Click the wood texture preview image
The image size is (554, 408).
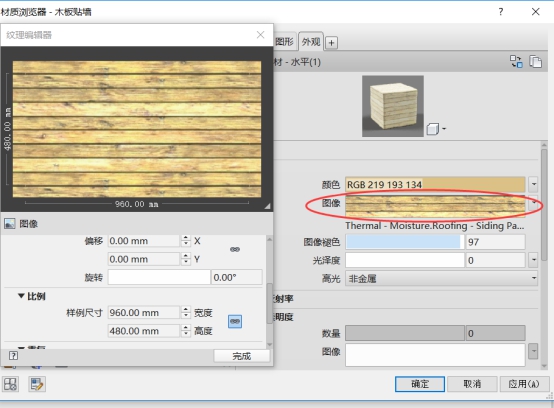tap(137, 129)
